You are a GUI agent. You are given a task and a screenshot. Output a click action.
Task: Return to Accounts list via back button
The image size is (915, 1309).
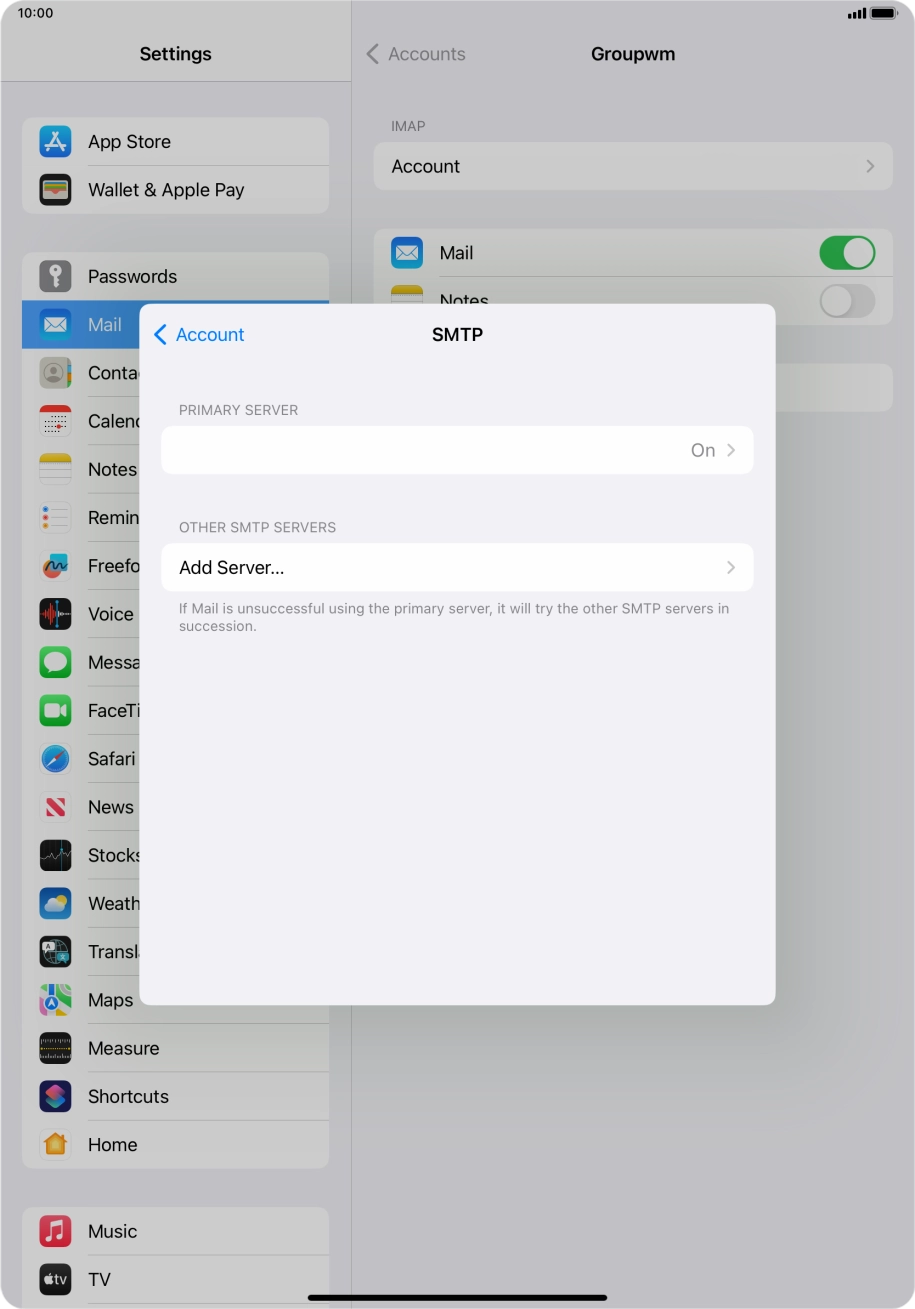pos(416,54)
